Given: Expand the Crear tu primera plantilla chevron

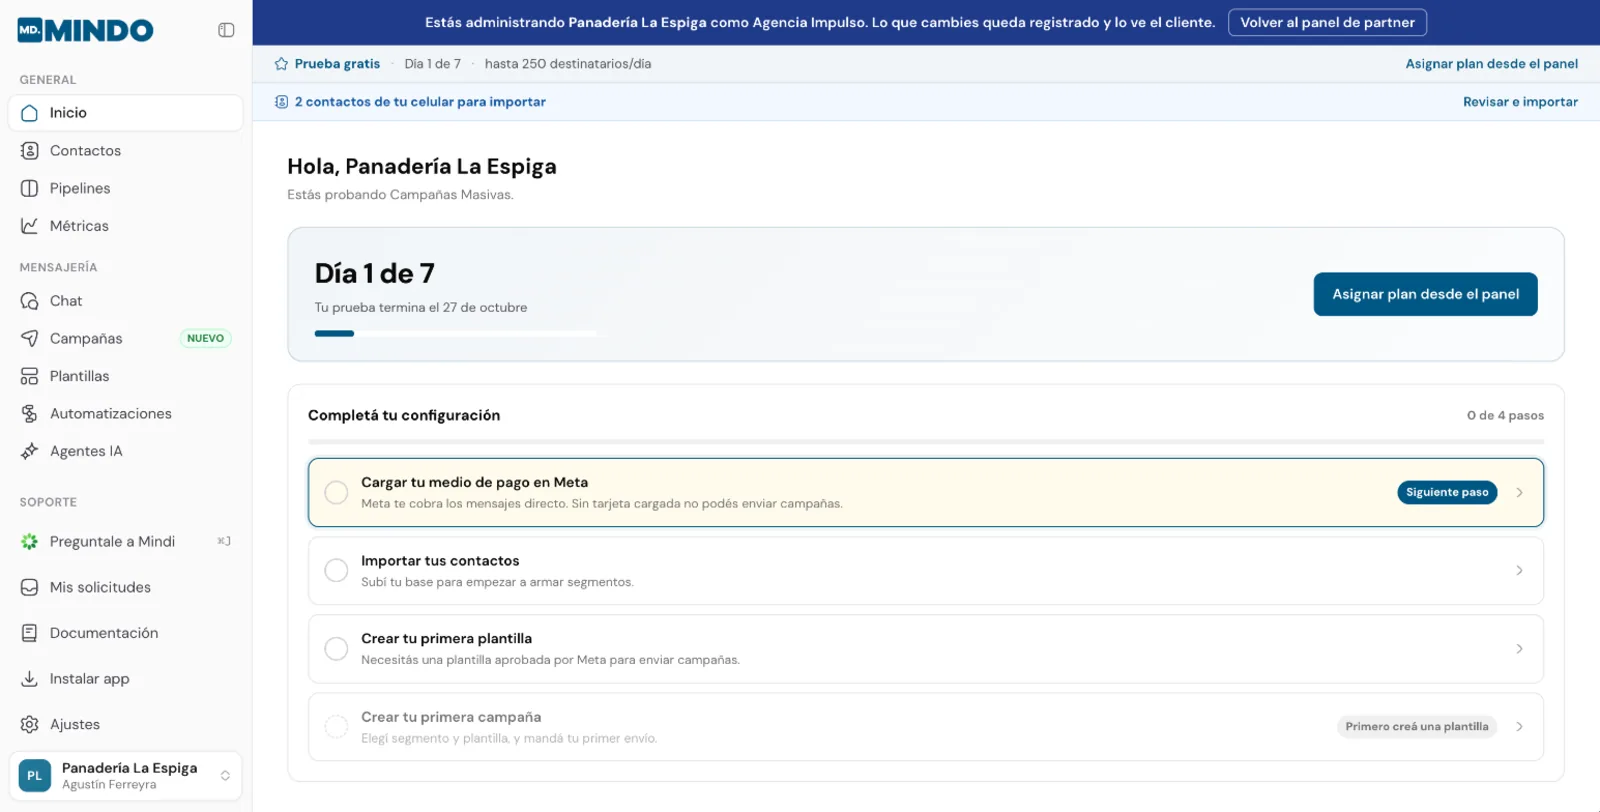Looking at the screenshot, I should pyautogui.click(x=1519, y=649).
